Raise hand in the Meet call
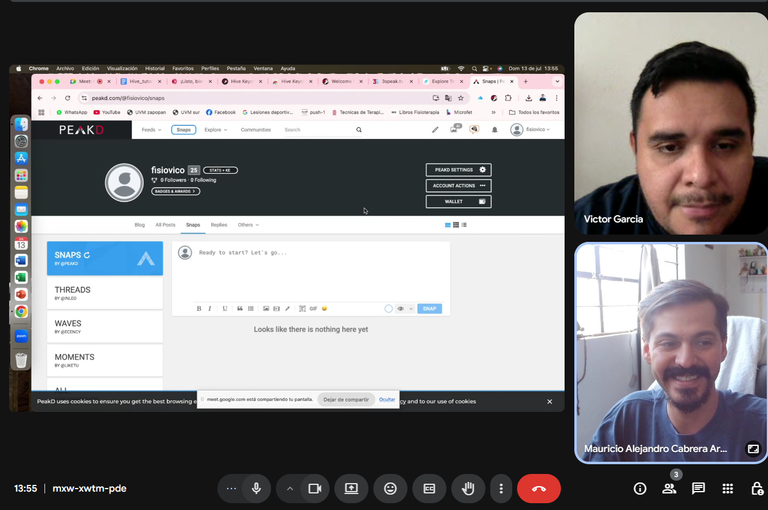 tap(468, 488)
